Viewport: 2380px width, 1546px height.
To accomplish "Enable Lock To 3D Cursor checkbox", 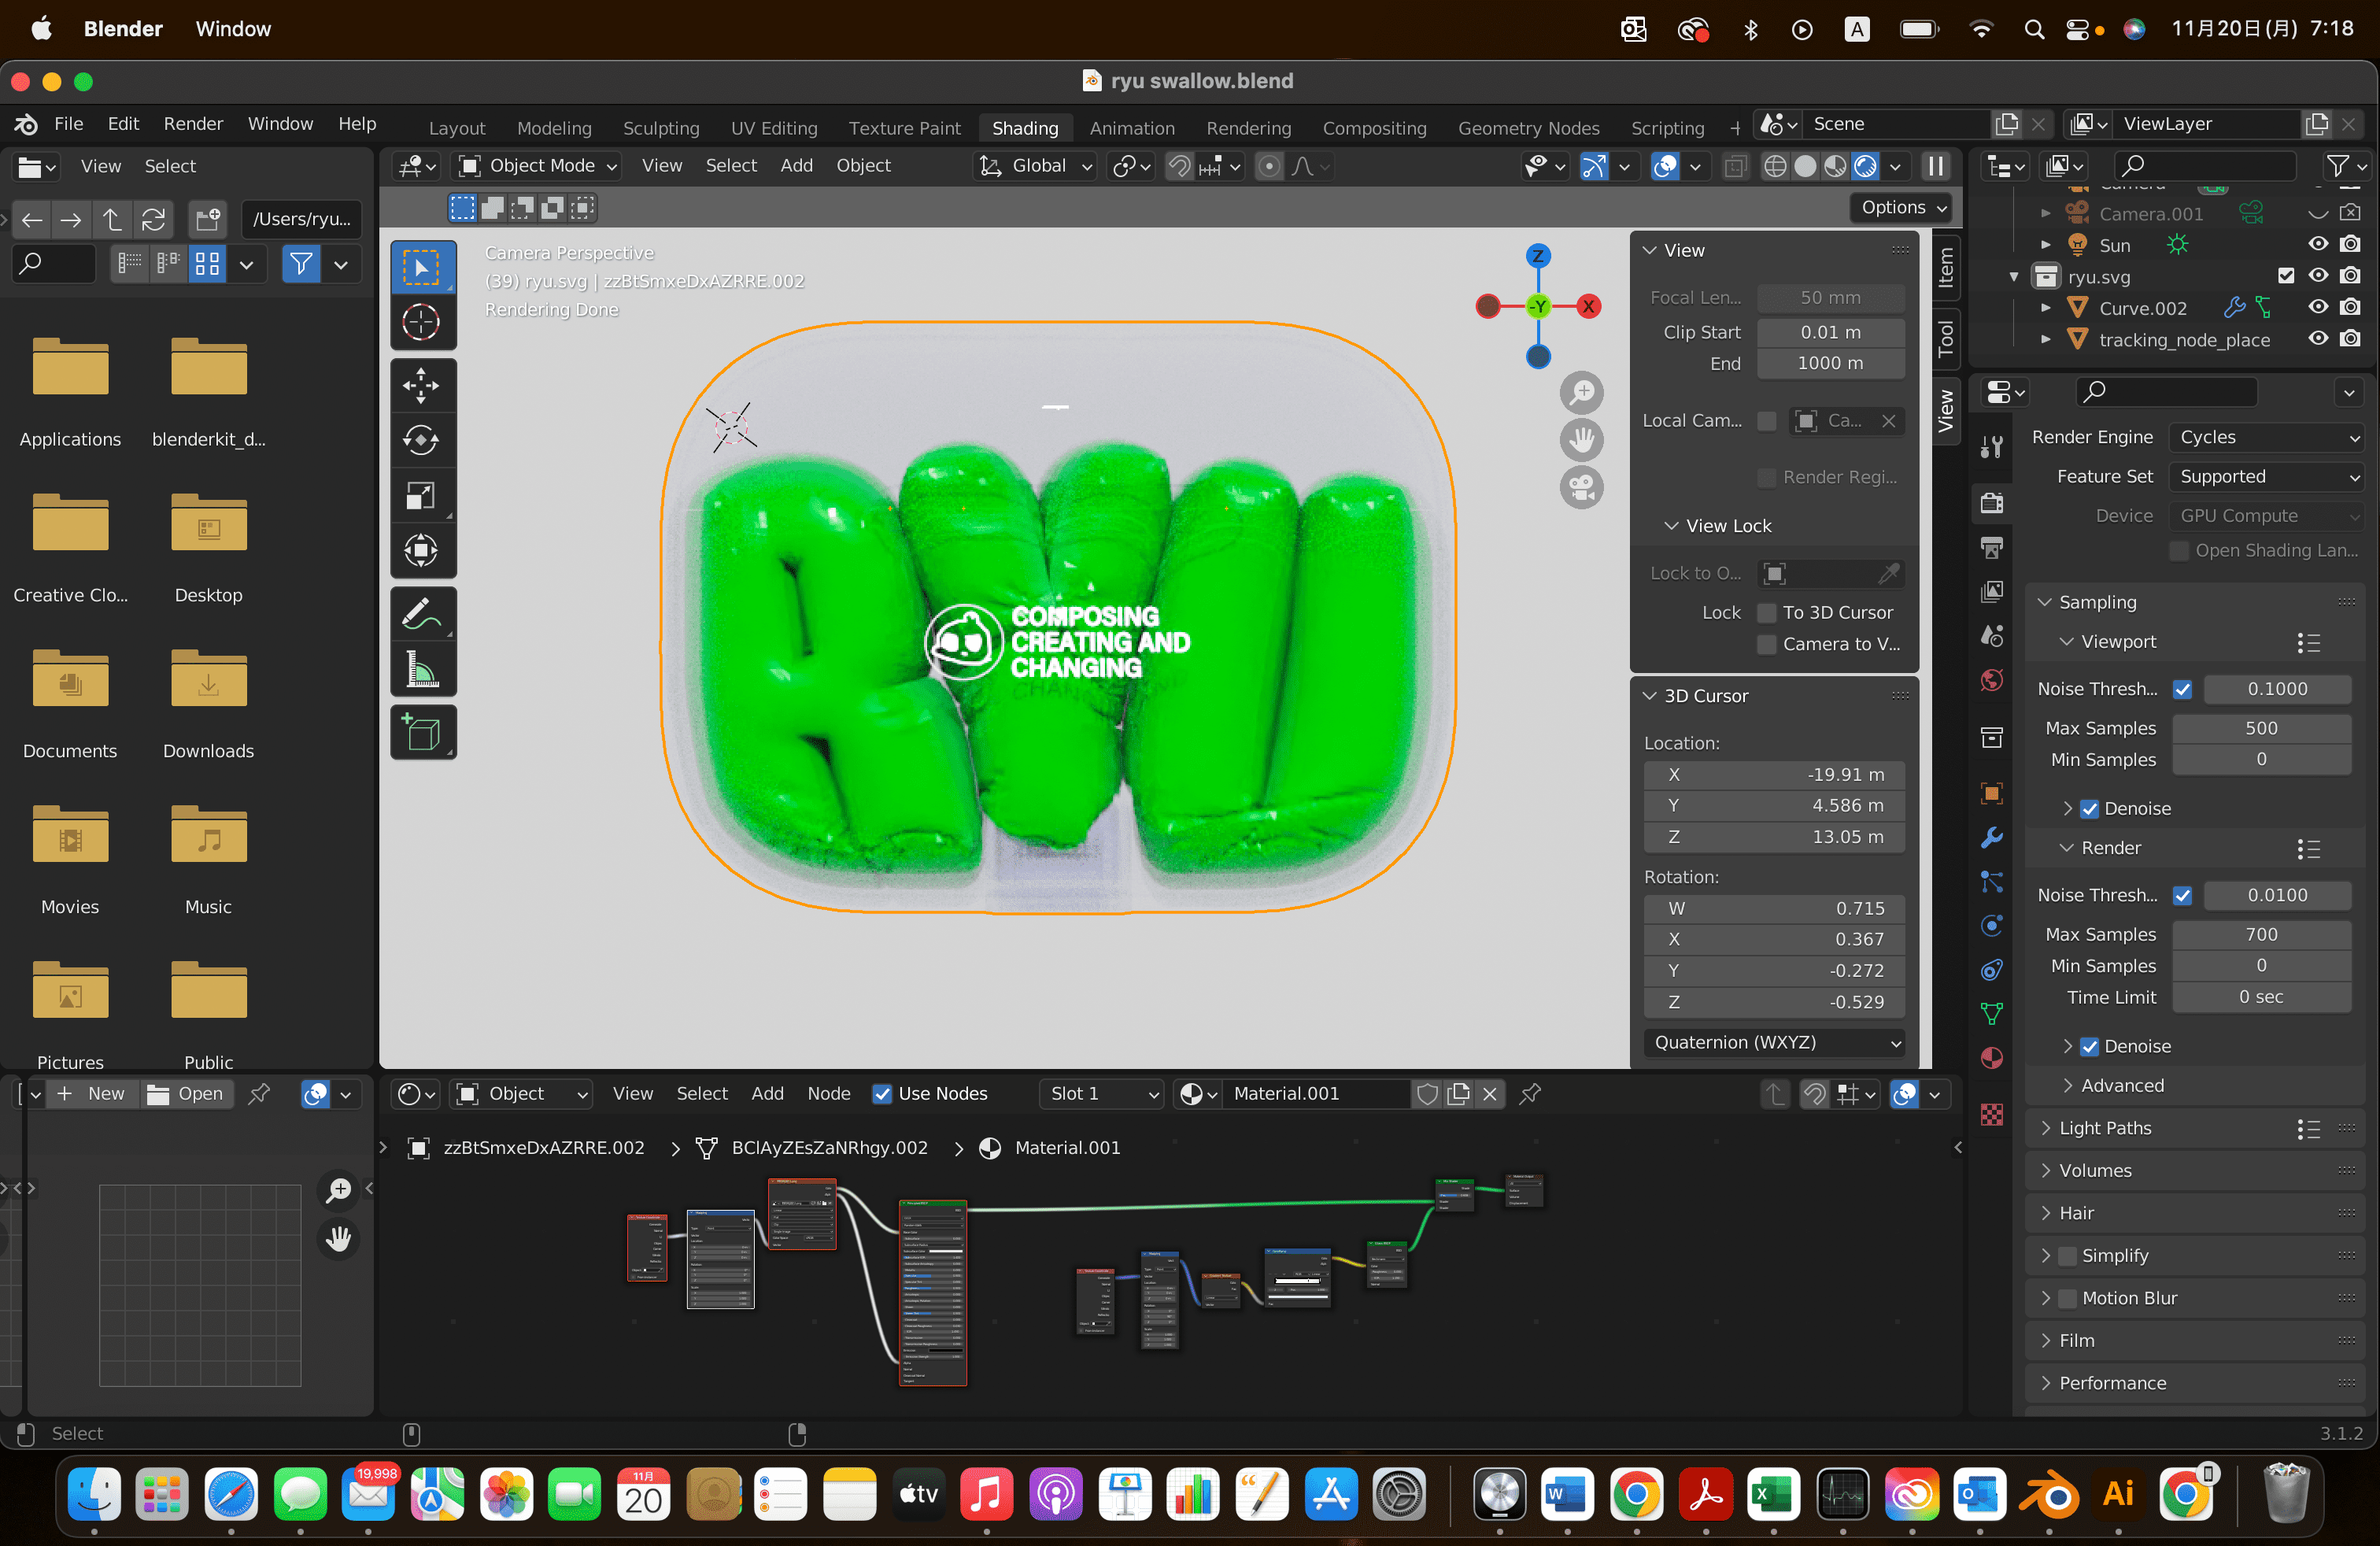I will pos(1767,613).
